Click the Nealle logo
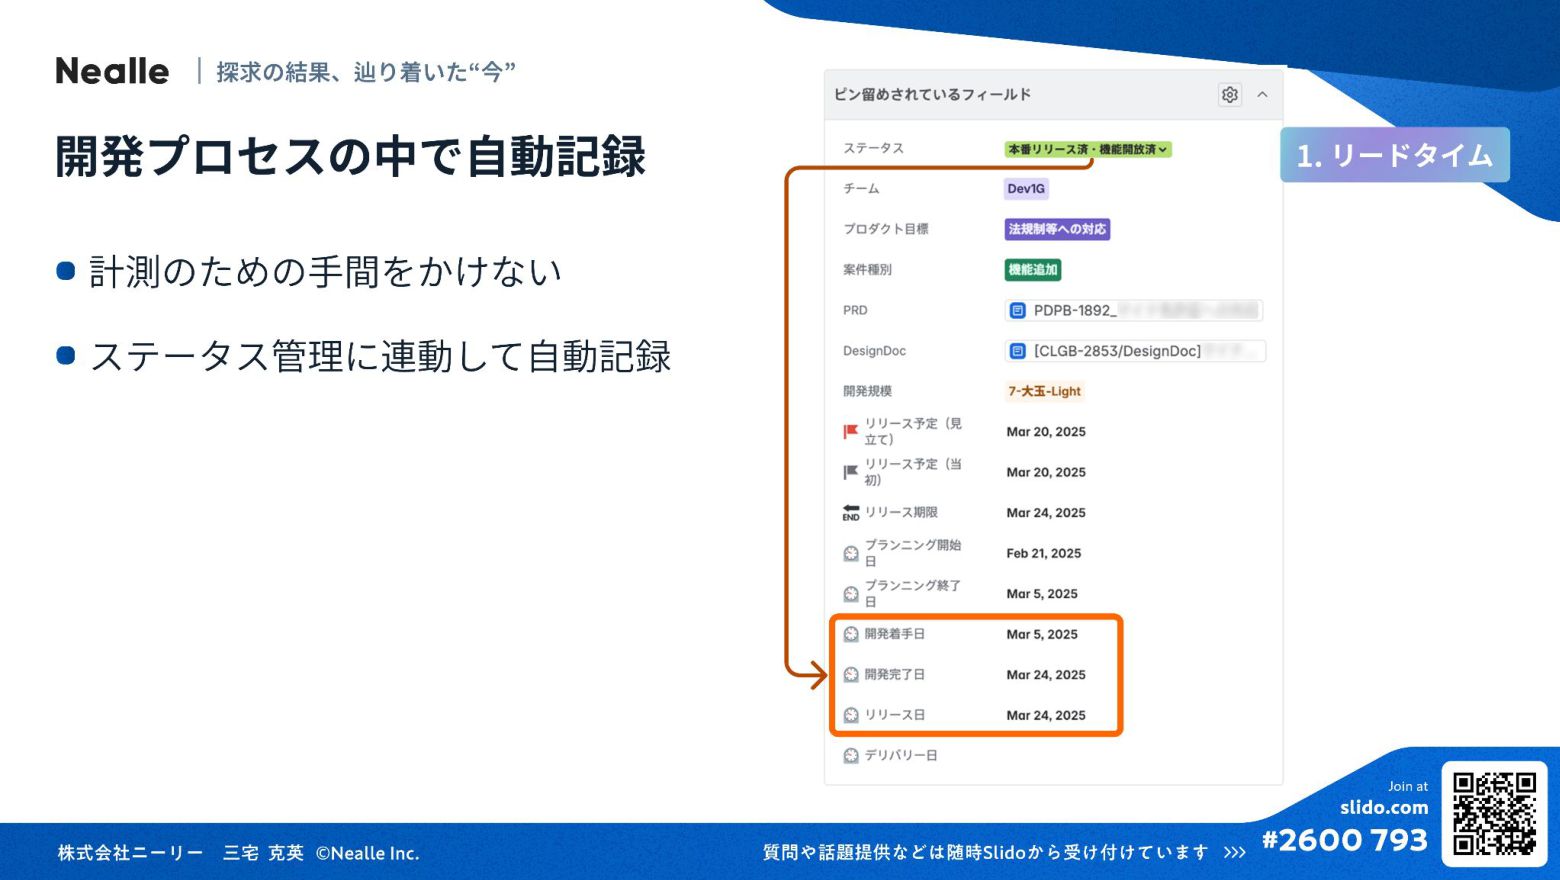The image size is (1560, 880). [112, 71]
